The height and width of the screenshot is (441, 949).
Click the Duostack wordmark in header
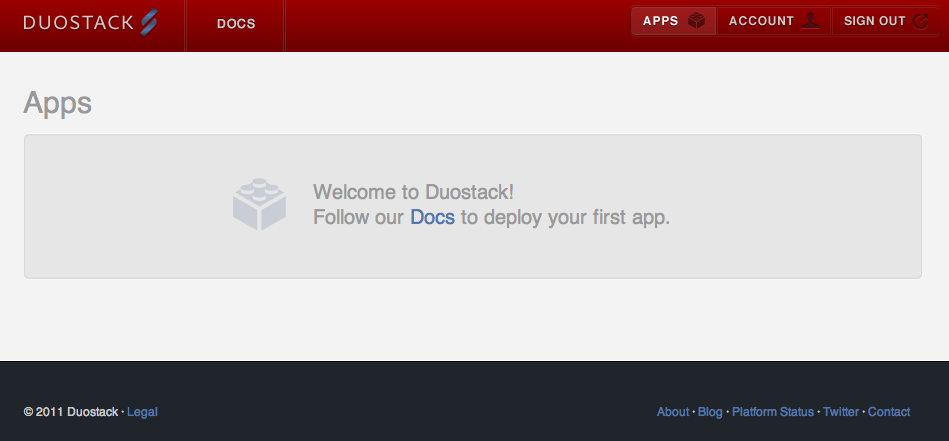(78, 22)
